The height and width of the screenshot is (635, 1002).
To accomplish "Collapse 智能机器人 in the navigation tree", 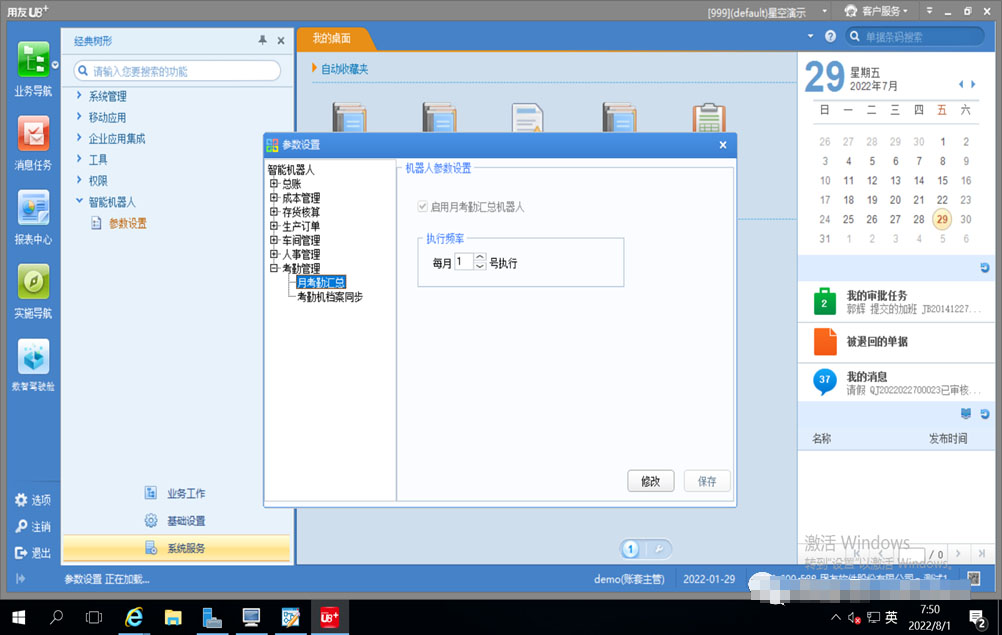I will tap(79, 201).
